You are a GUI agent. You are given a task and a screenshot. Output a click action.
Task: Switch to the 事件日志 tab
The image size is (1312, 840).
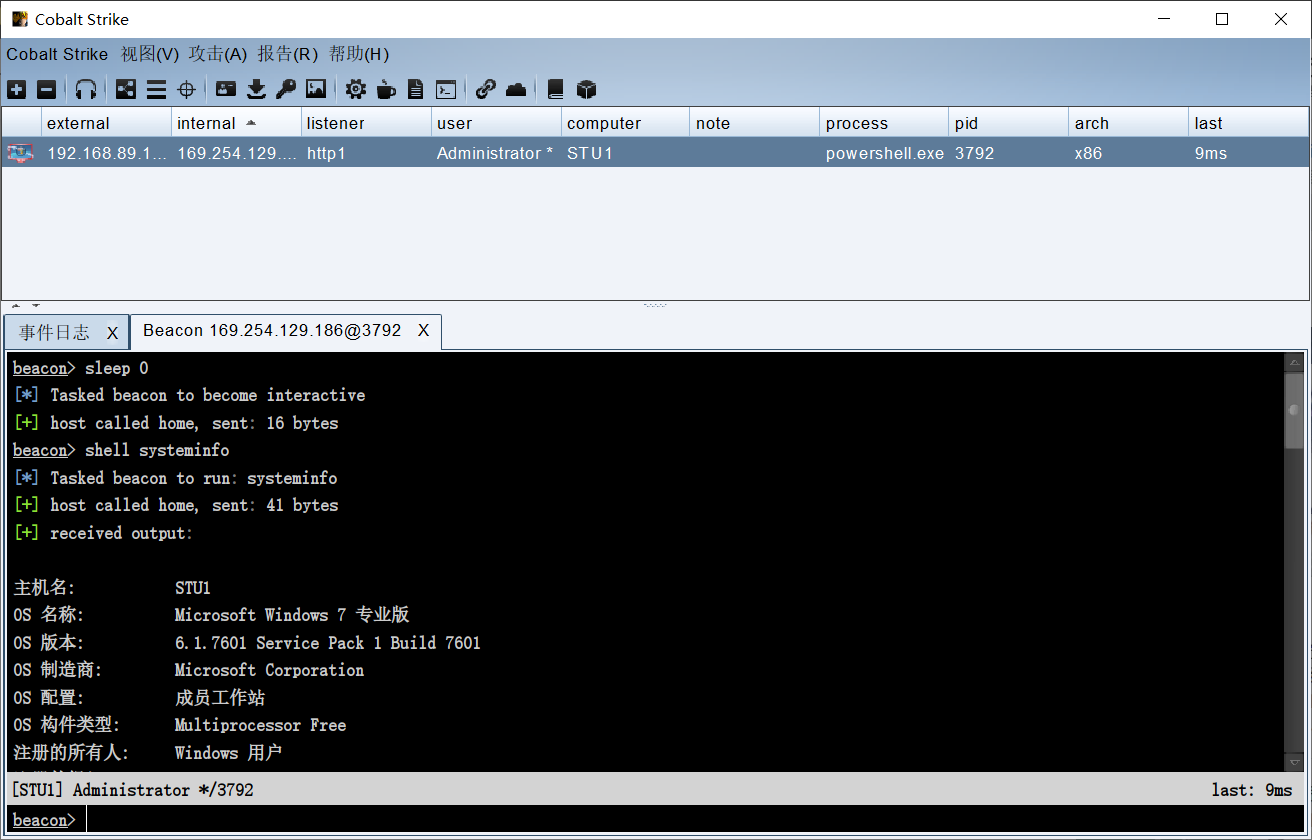(54, 332)
